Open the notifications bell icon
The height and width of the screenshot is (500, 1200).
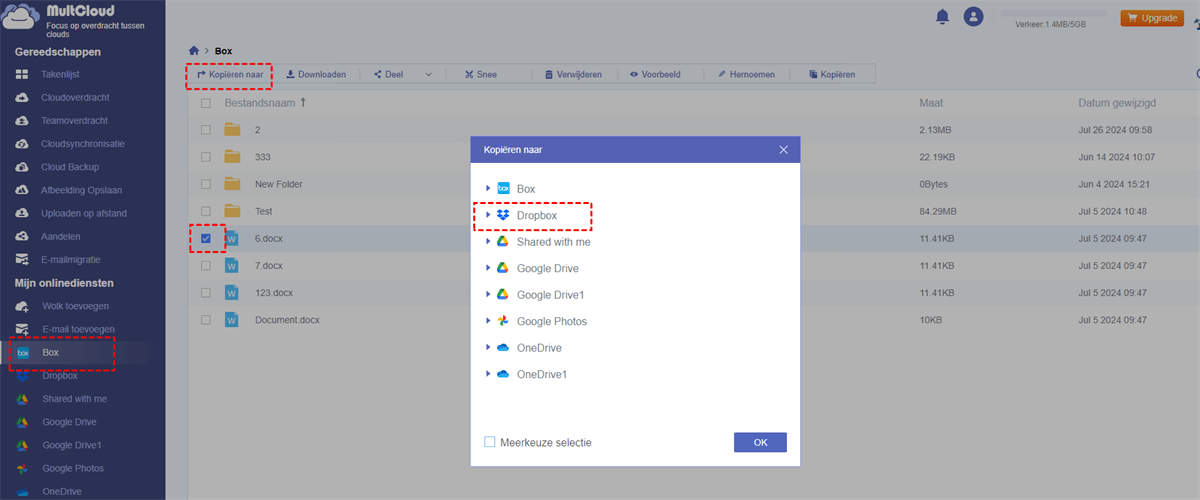[x=941, y=17]
